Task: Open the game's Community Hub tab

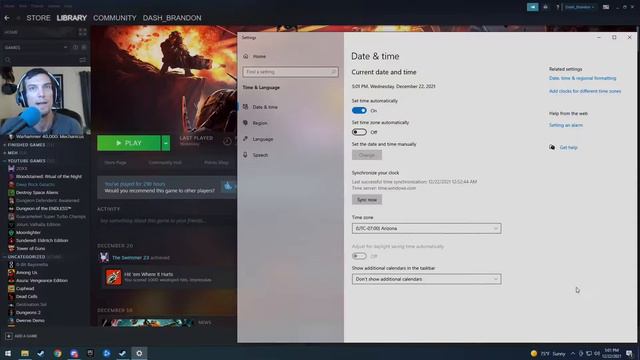Action: point(165,162)
